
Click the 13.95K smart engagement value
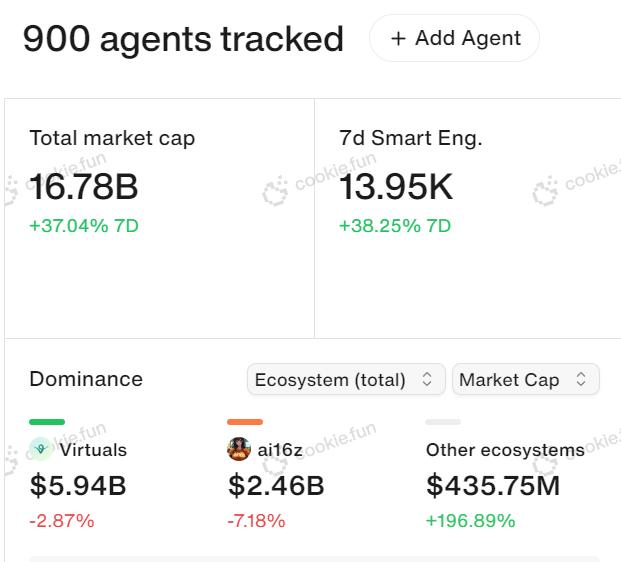pyautogui.click(x=396, y=187)
